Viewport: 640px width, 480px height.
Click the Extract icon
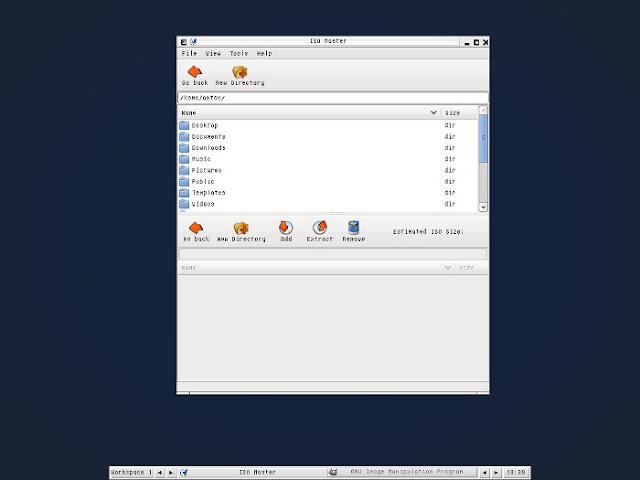(320, 228)
